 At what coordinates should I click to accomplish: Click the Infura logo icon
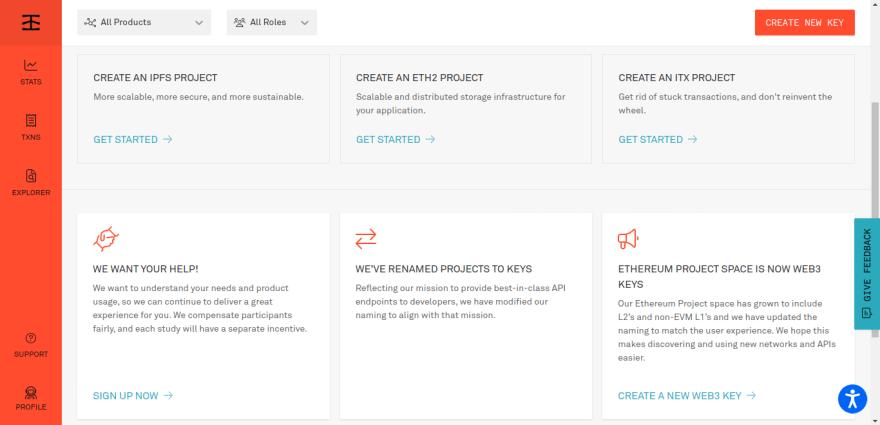(x=31, y=22)
